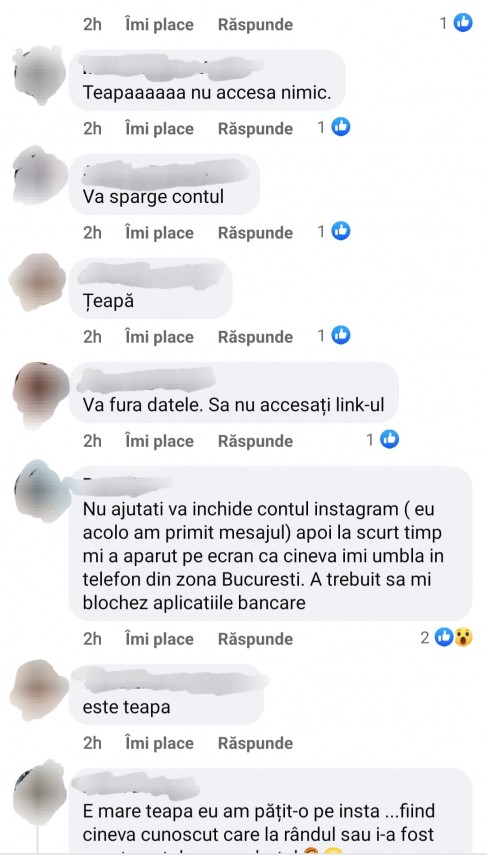487x855 pixels.
Task: Open the wow emoji reaction on Instagram comment
Action: click(463, 637)
